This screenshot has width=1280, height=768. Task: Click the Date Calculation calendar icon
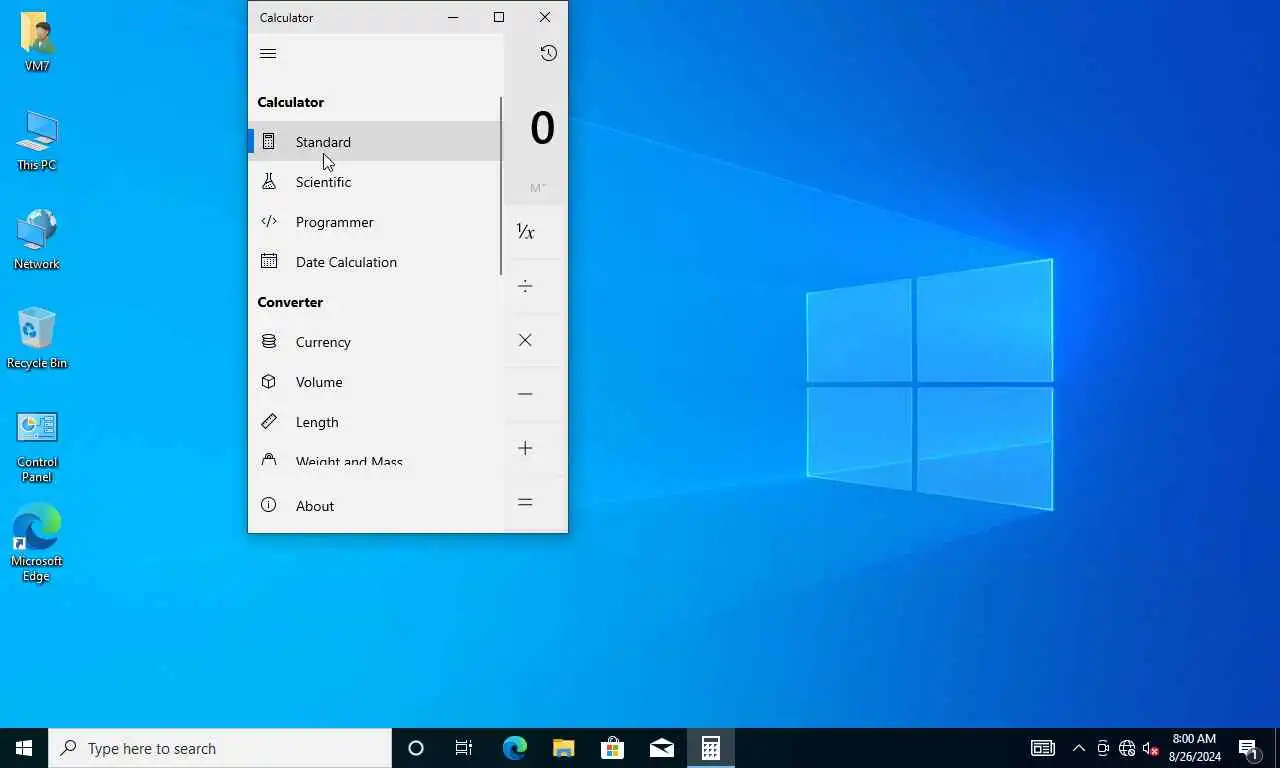pyautogui.click(x=268, y=262)
